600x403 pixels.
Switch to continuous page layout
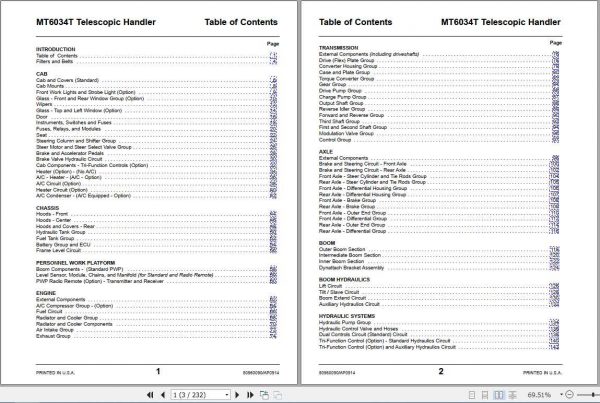[x=485, y=395]
